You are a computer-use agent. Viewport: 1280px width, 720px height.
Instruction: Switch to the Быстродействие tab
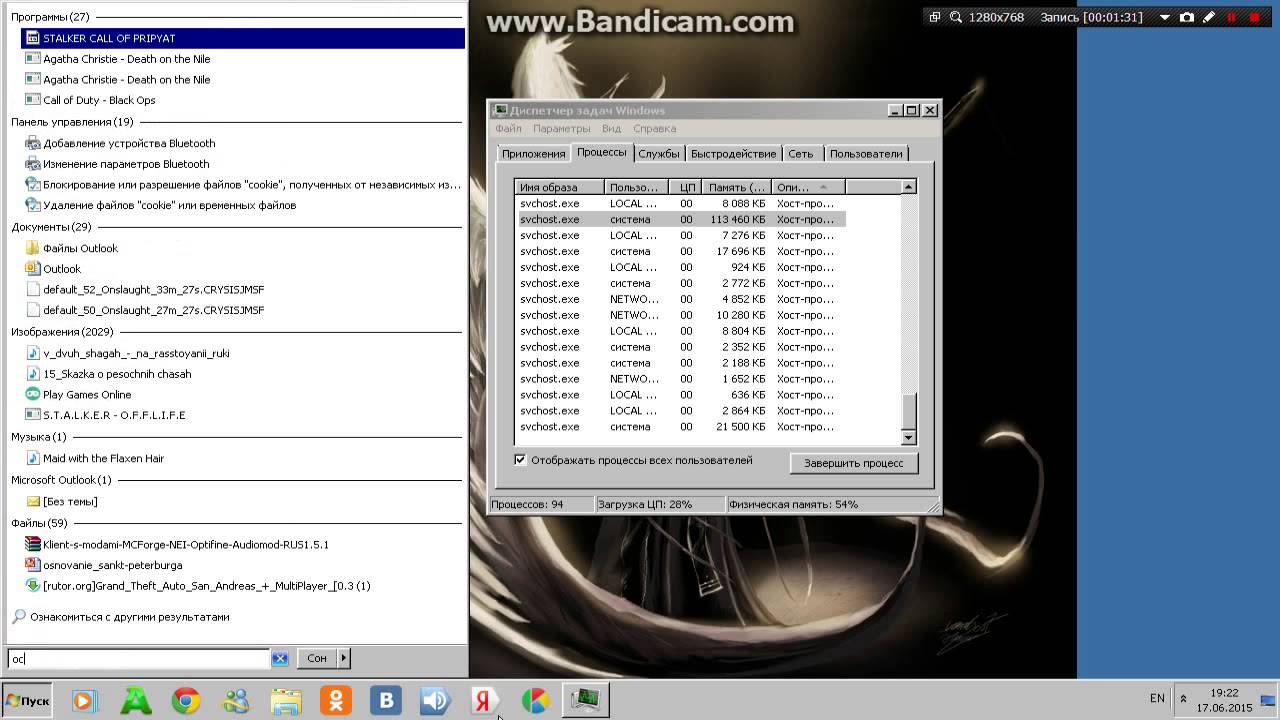pyautogui.click(x=733, y=153)
